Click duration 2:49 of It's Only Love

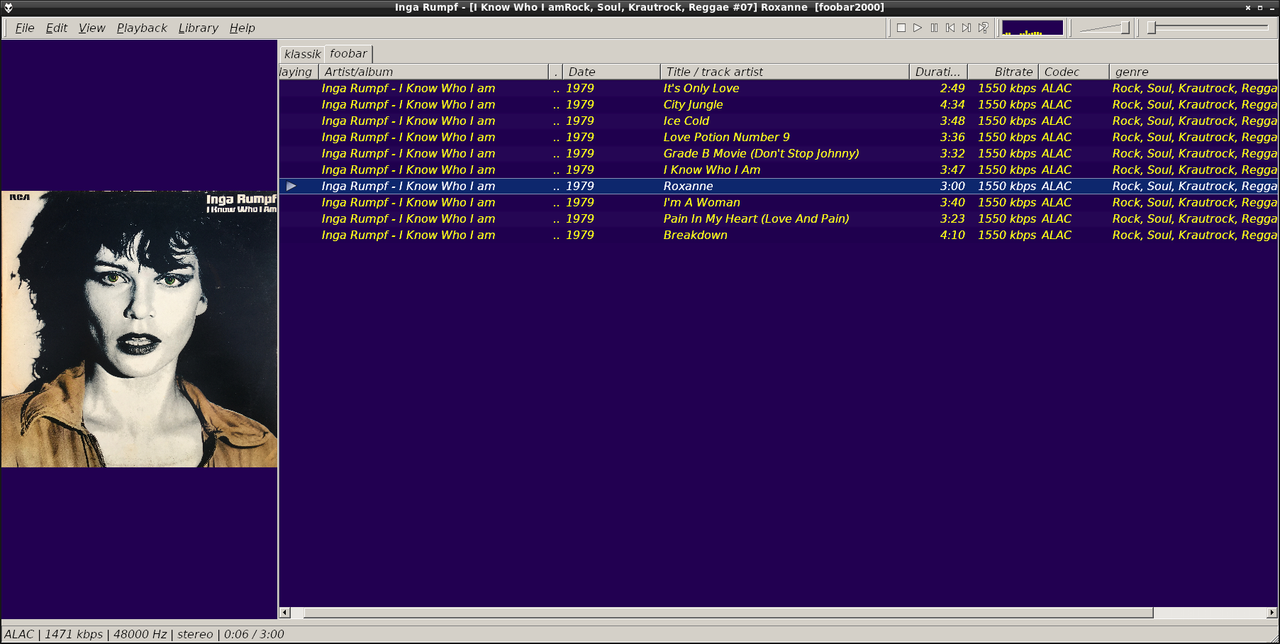click(952, 88)
